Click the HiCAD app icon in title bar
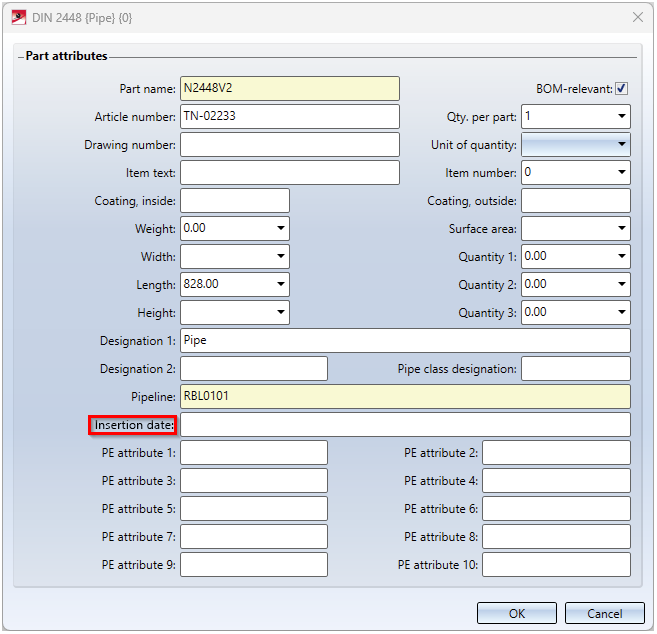Image resolution: width=657 pixels, height=634 pixels. pos(18,18)
